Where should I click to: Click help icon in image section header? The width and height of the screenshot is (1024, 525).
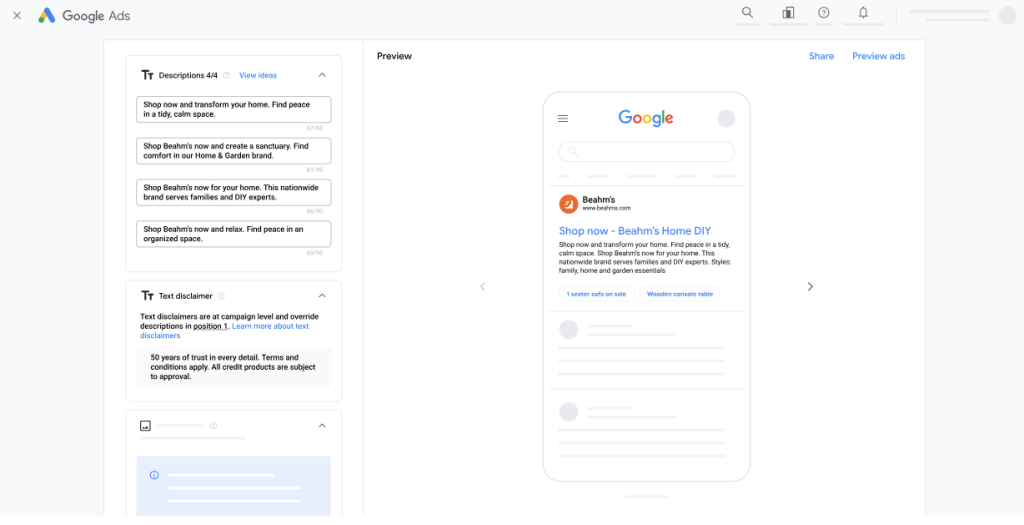(x=214, y=426)
